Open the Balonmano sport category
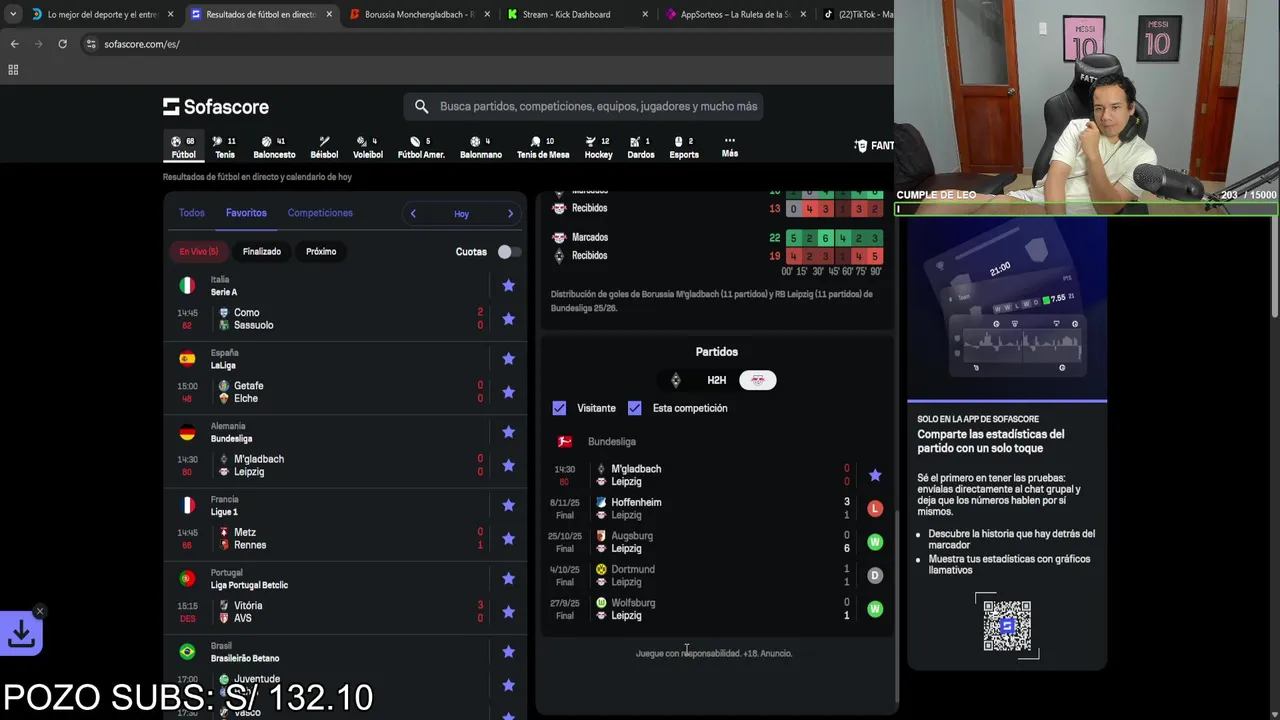 (481, 147)
